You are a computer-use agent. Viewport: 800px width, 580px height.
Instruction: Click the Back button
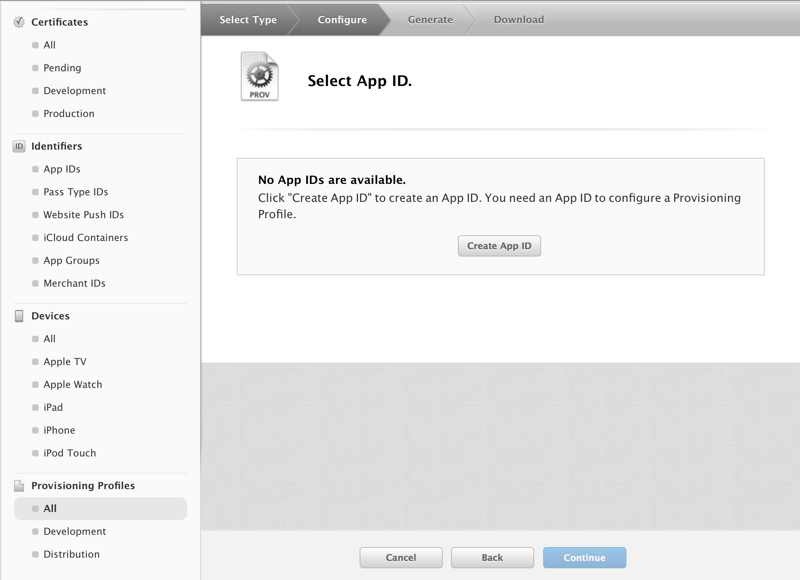pyautogui.click(x=492, y=558)
